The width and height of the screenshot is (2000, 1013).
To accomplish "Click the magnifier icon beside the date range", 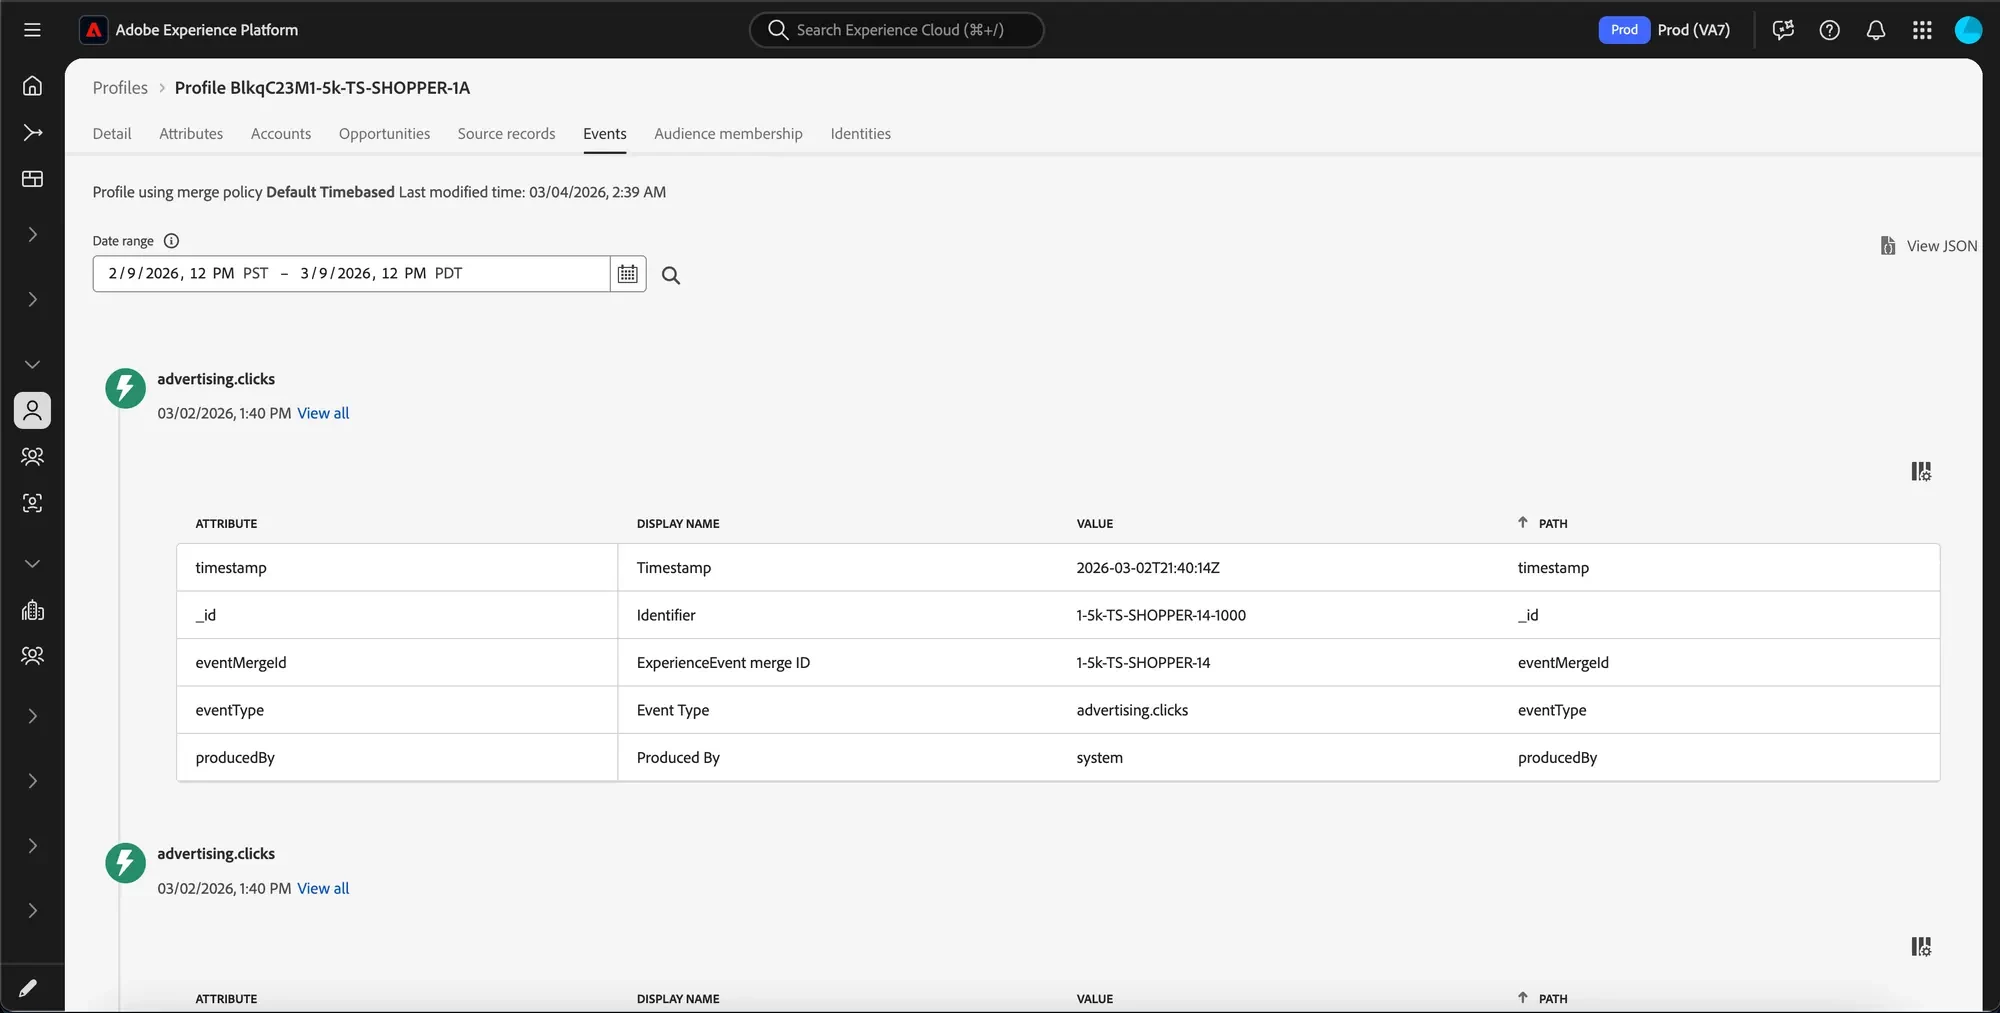I will click(671, 275).
